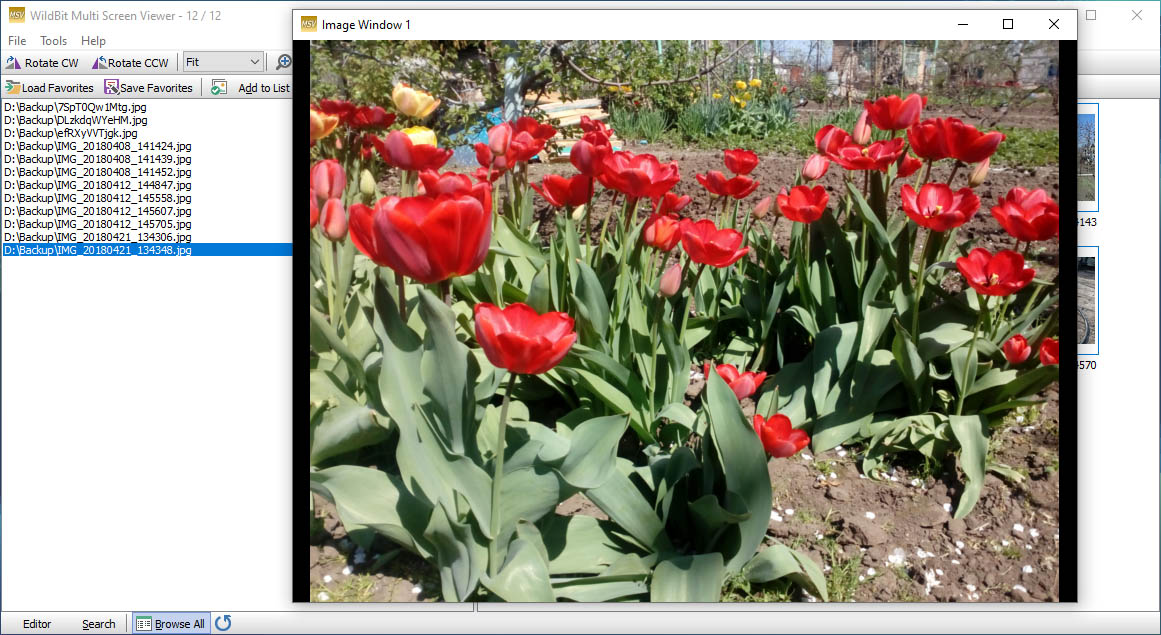Click the Editor button in the bottom bar
Viewport: 1161px width, 635px height.
point(37,624)
